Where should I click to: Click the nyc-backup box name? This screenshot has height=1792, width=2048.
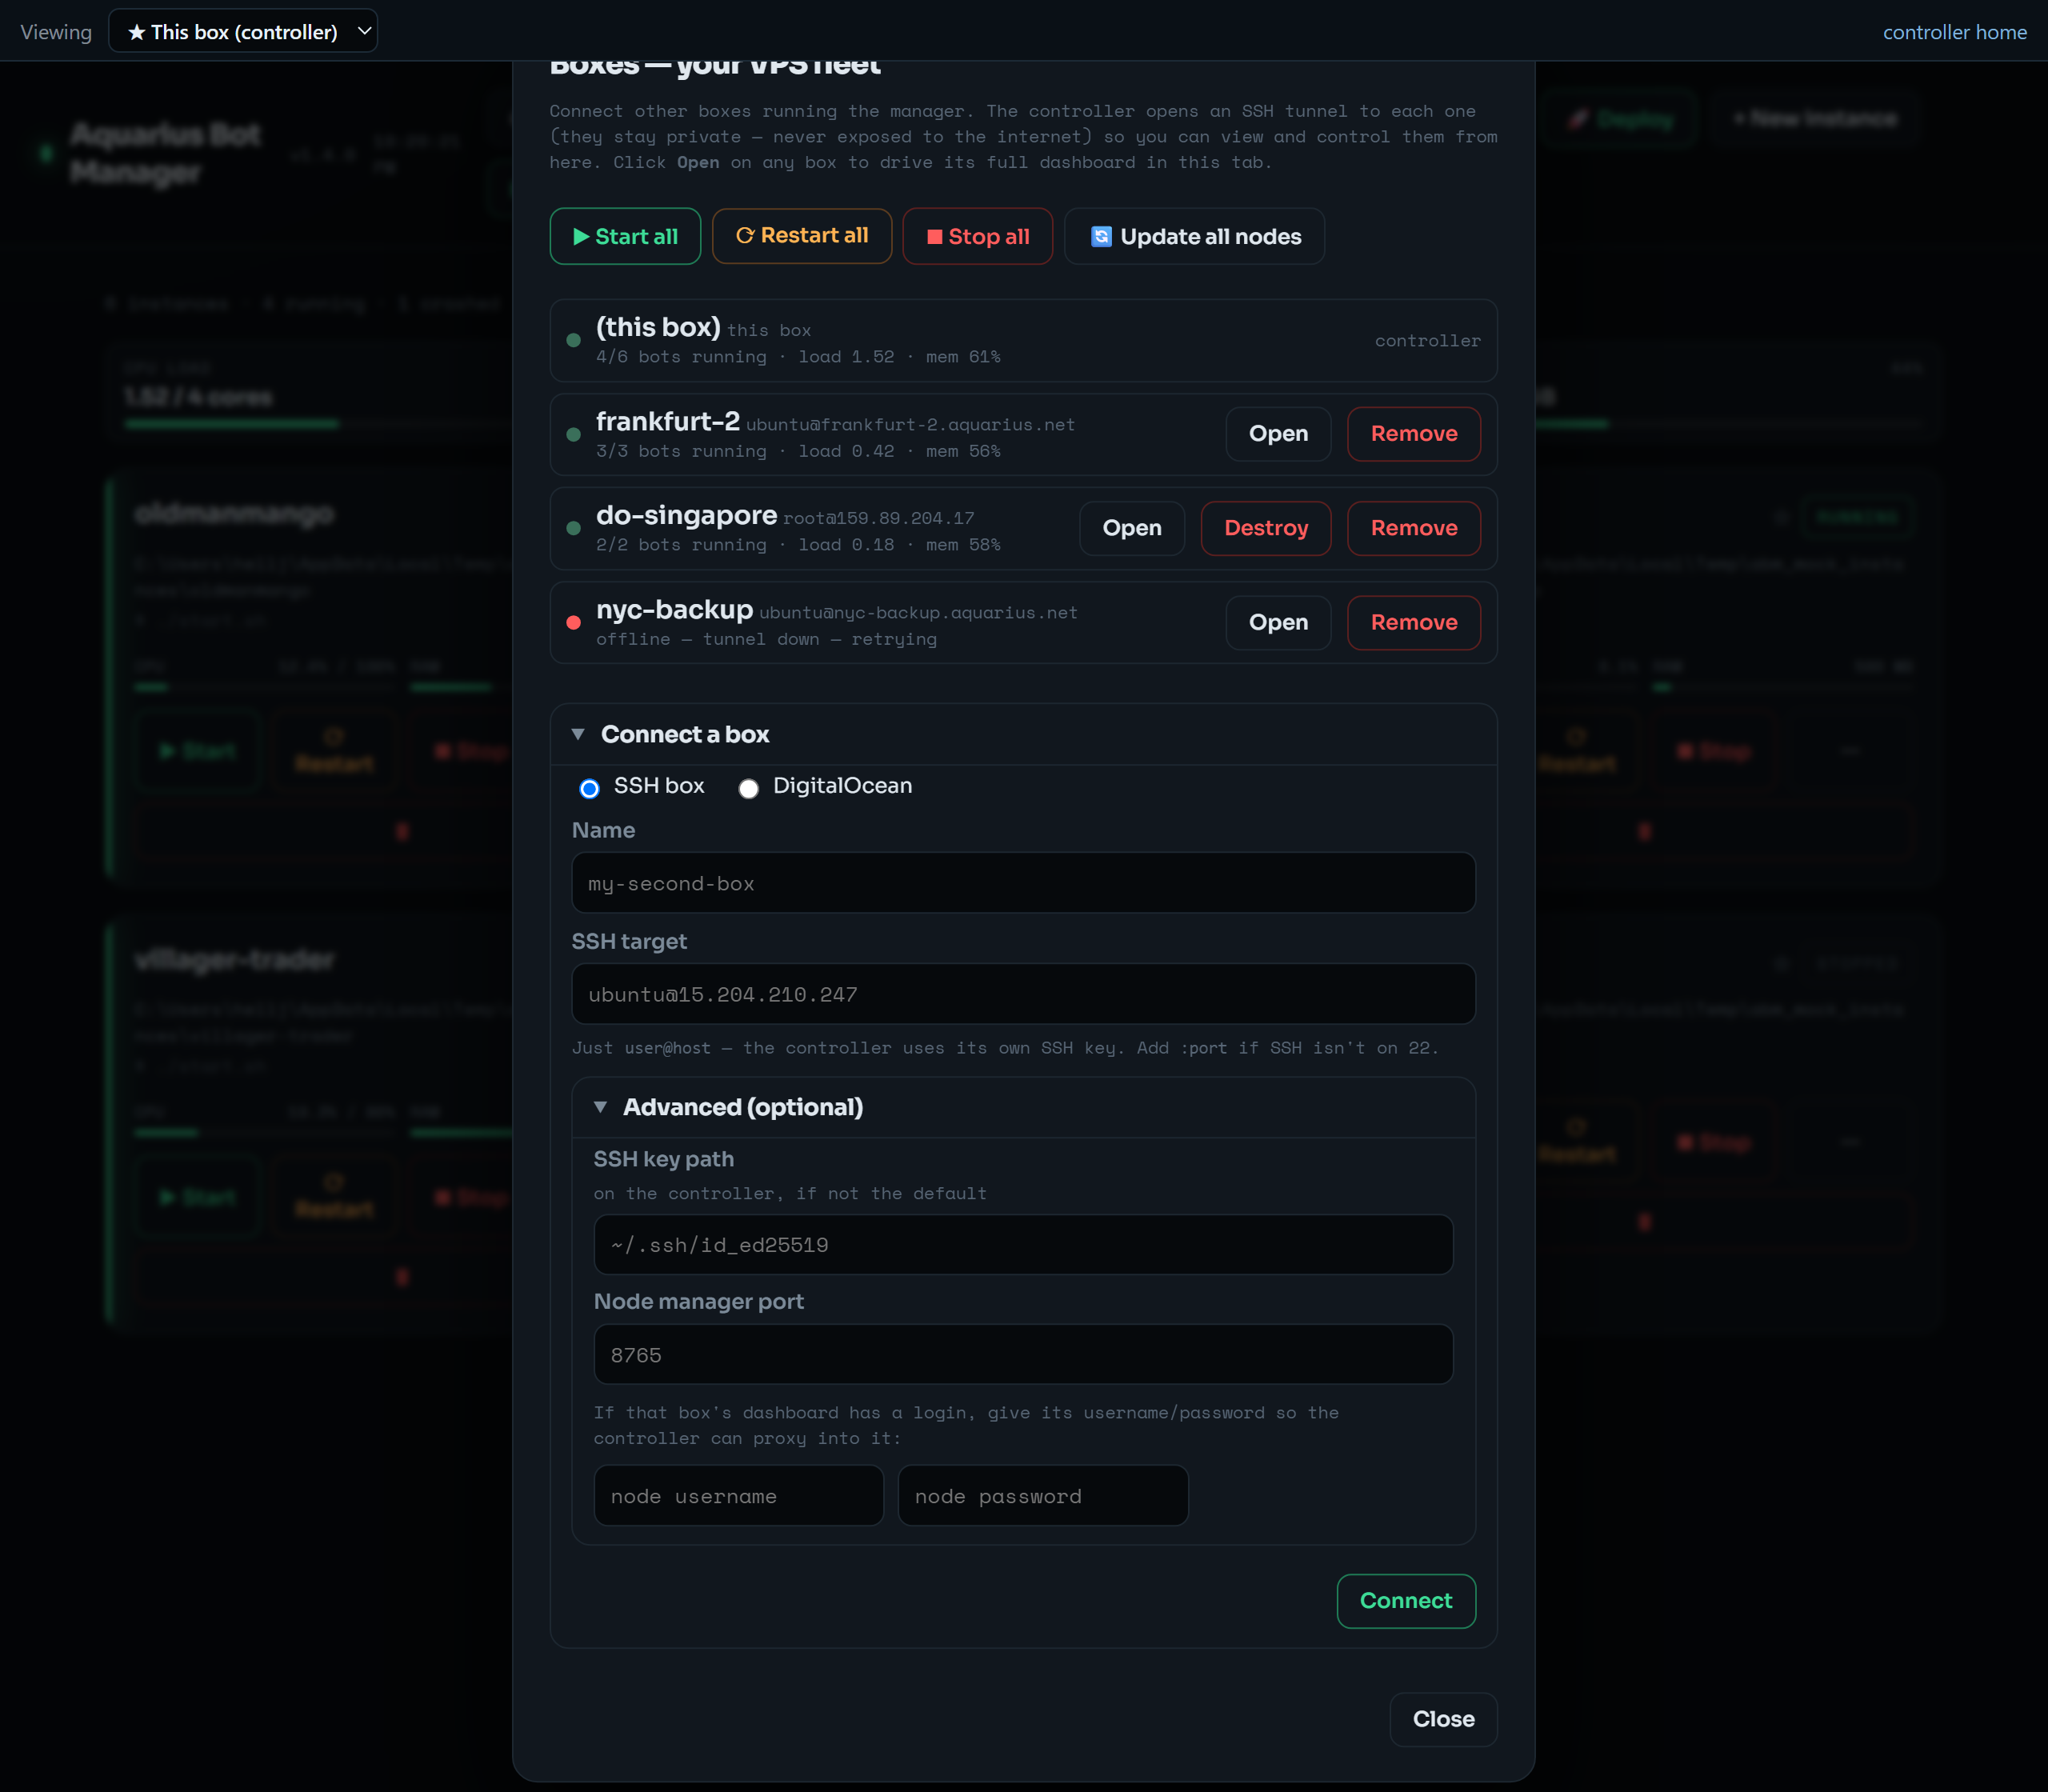674,609
